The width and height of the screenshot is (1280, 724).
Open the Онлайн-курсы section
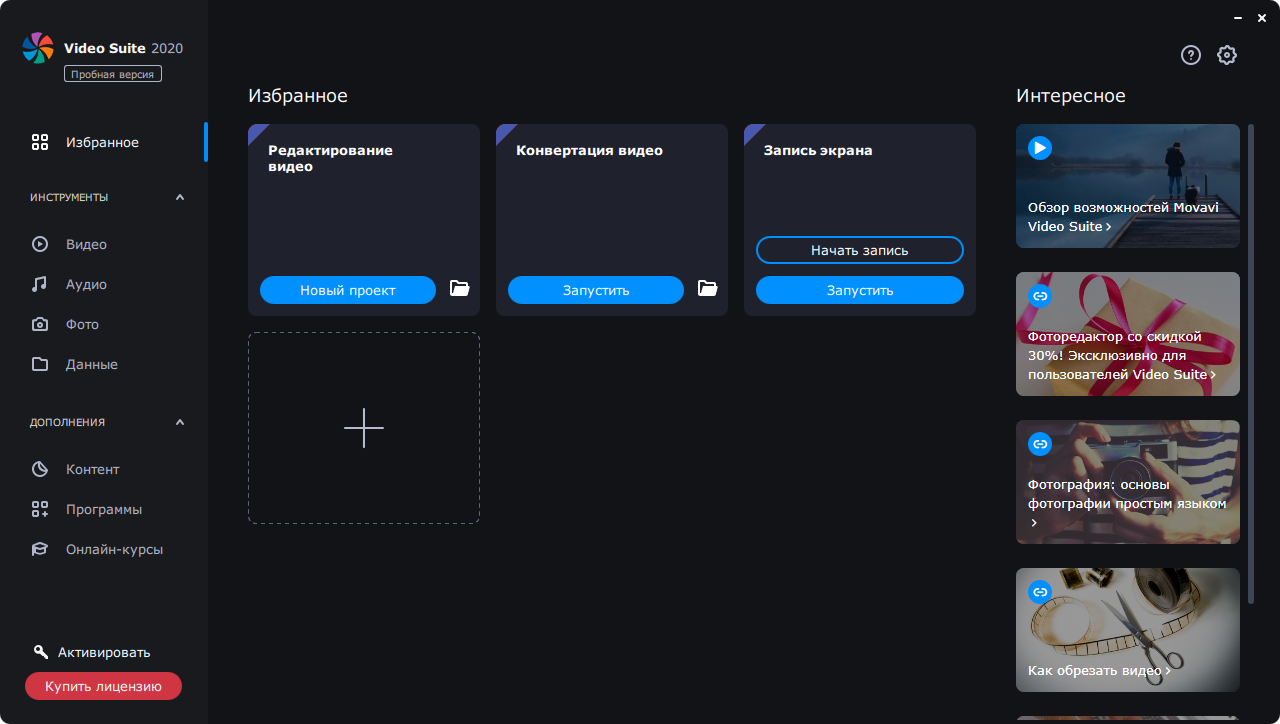[x=104, y=549]
